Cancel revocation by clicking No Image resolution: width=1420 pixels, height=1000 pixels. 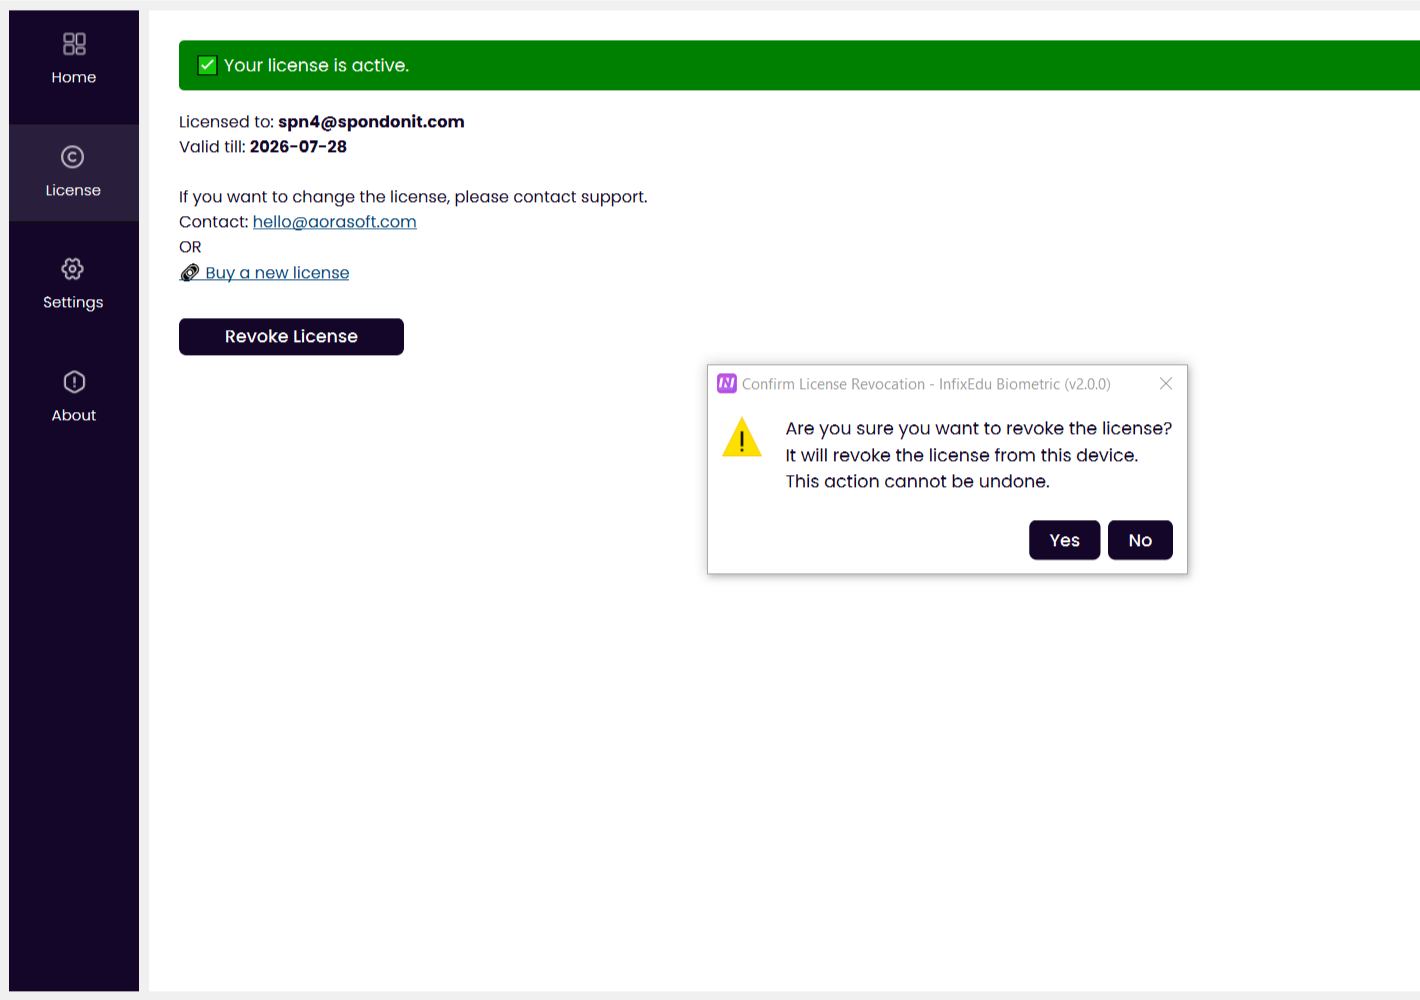1140,540
